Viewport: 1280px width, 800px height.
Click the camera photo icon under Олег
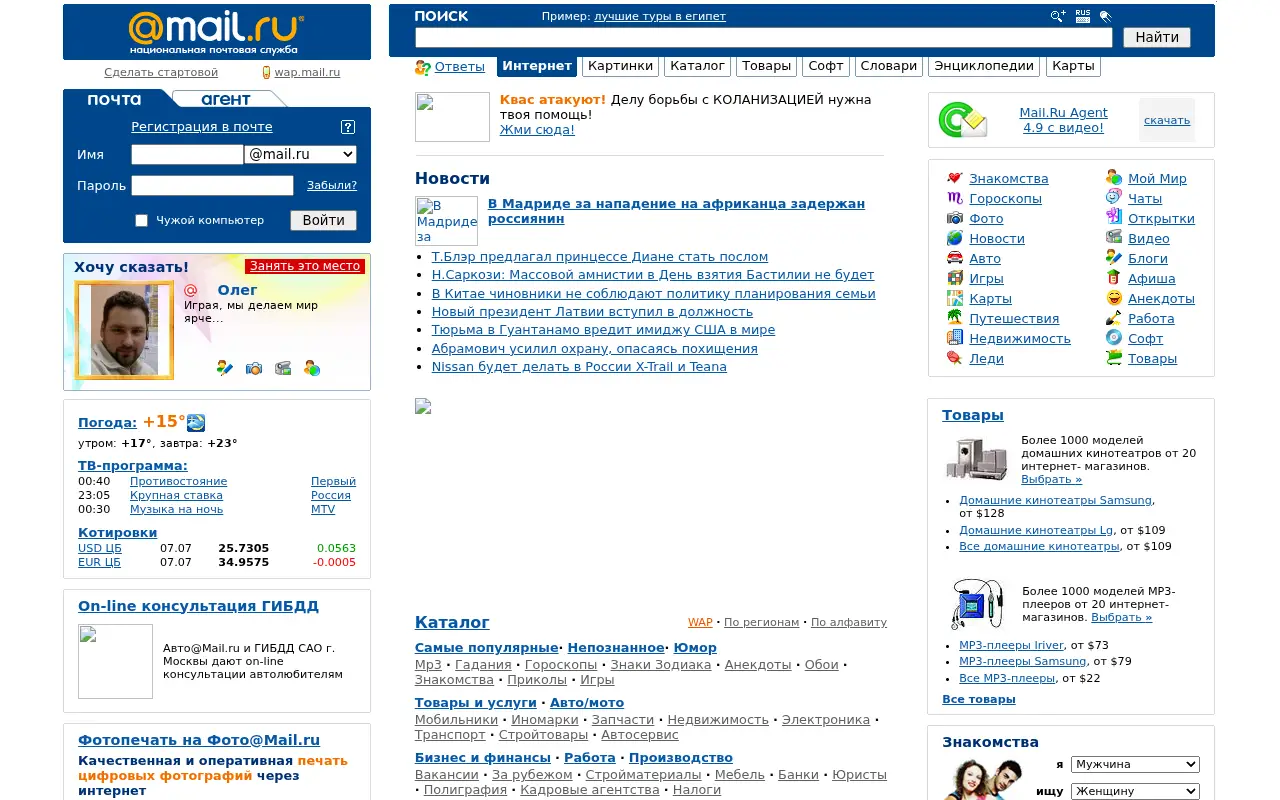tap(254, 368)
